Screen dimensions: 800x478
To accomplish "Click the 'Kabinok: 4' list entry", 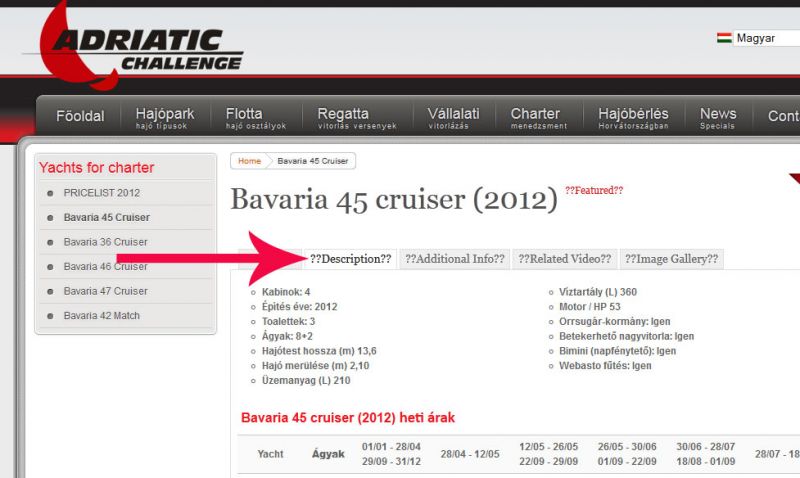I will (x=286, y=292).
